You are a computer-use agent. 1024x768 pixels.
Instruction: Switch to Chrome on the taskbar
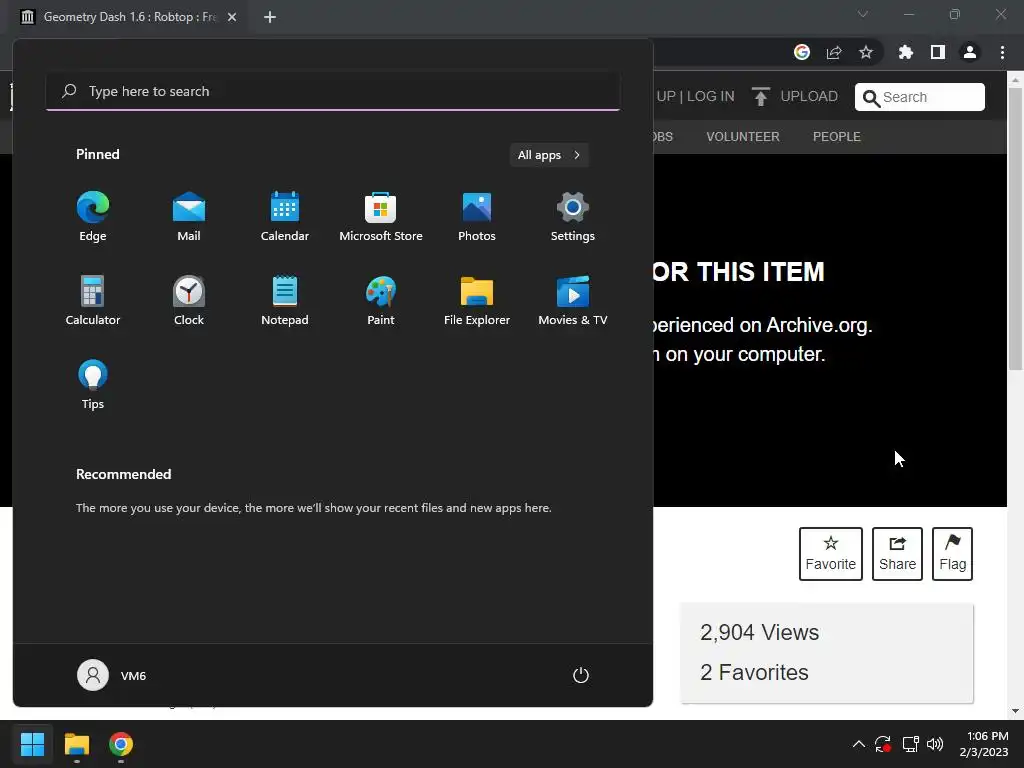coord(121,744)
